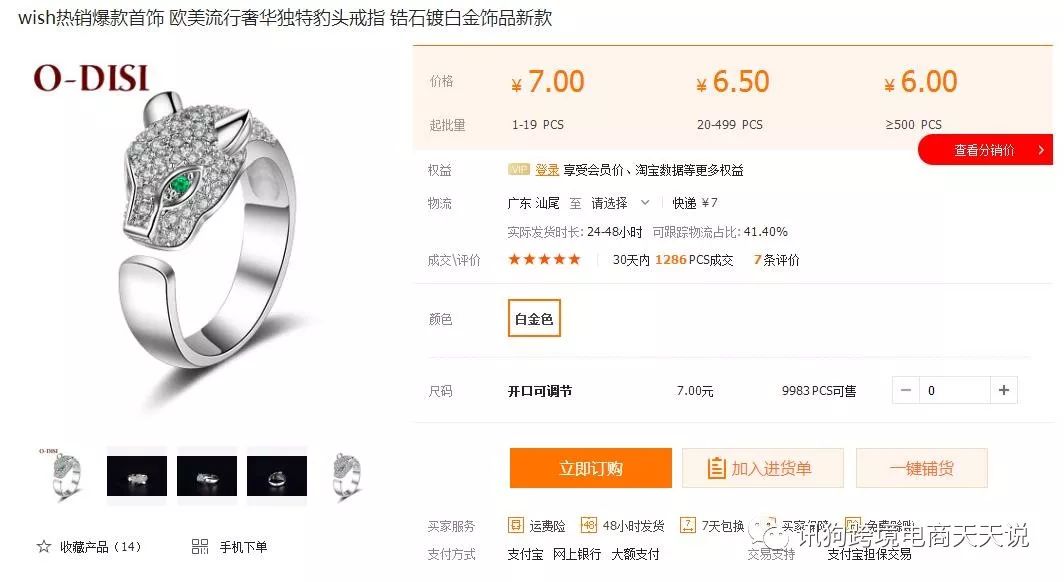
Task: Open the 请选择 destination dropdown
Action: [x=620, y=203]
